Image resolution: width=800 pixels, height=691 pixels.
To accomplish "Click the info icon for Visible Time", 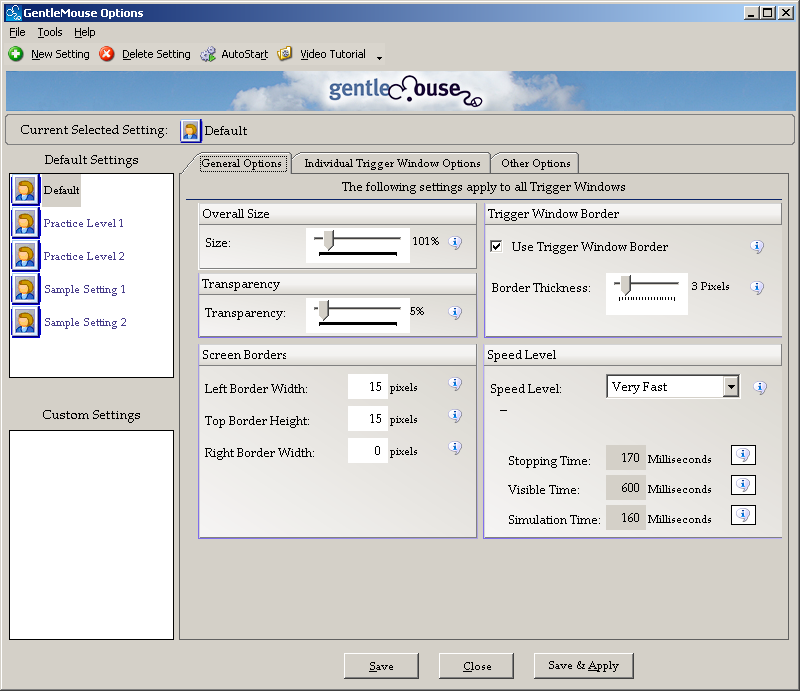I will pos(743,485).
